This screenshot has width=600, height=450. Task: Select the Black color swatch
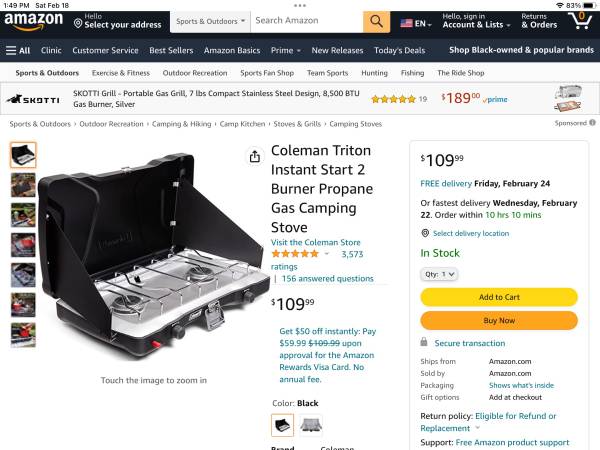(282, 425)
